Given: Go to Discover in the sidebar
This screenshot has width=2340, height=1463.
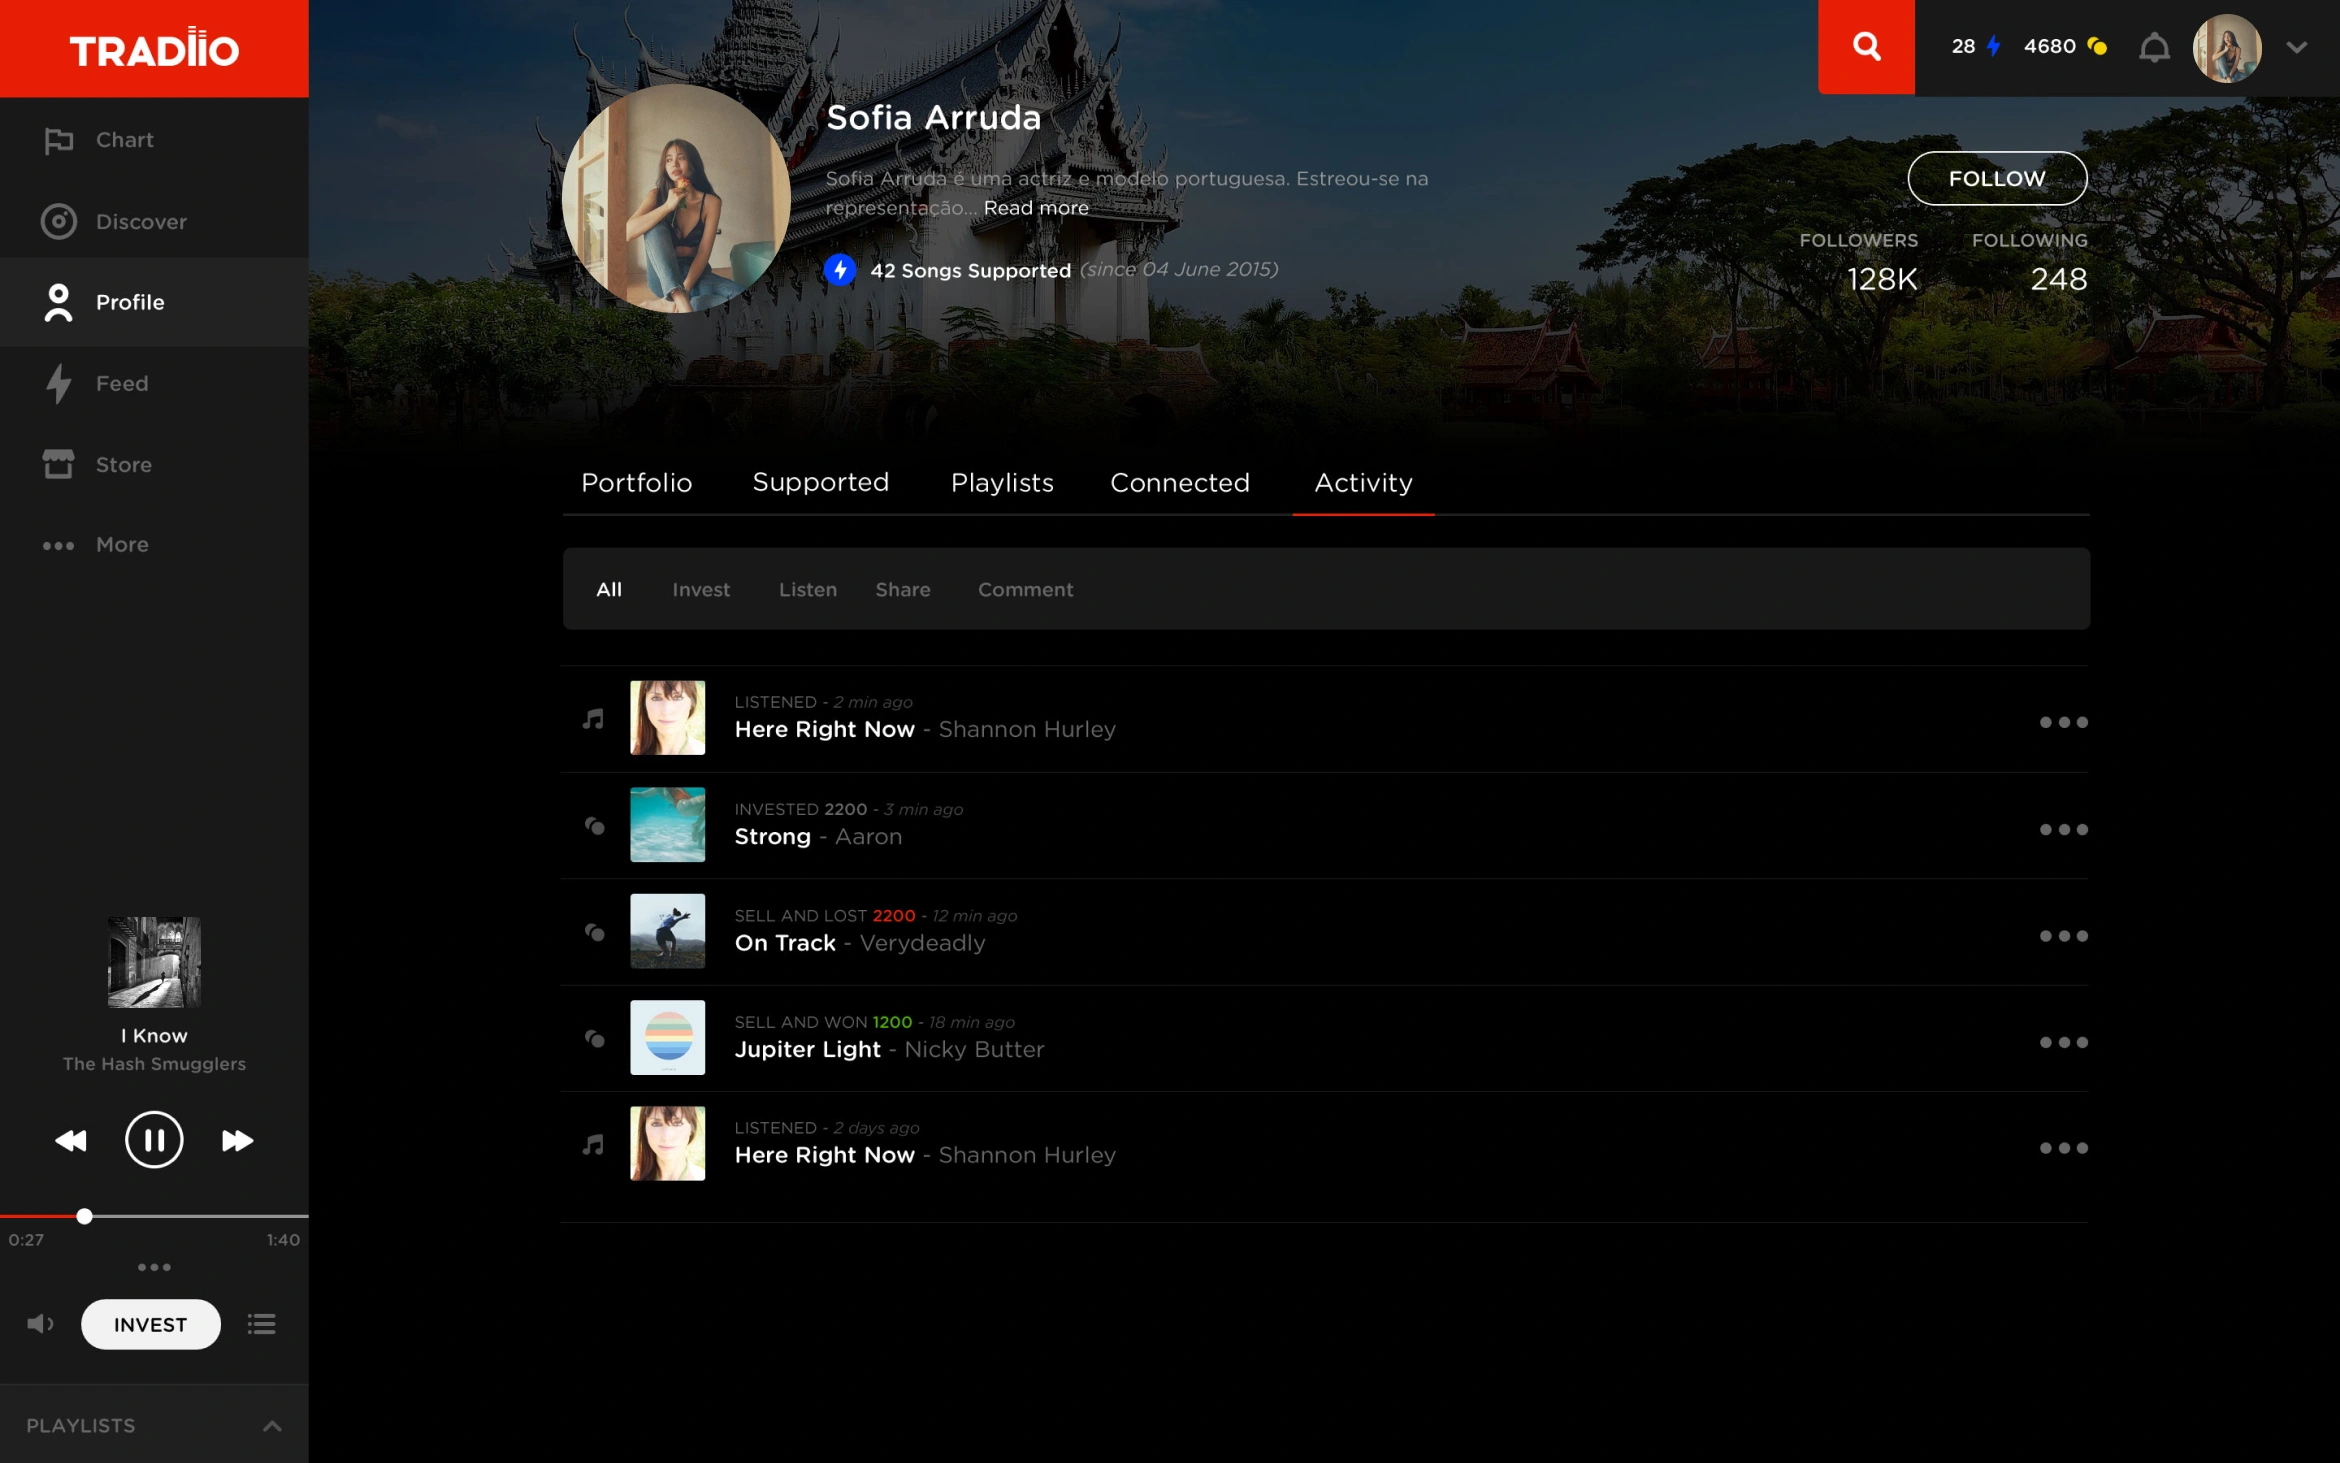Looking at the screenshot, I should click(140, 222).
